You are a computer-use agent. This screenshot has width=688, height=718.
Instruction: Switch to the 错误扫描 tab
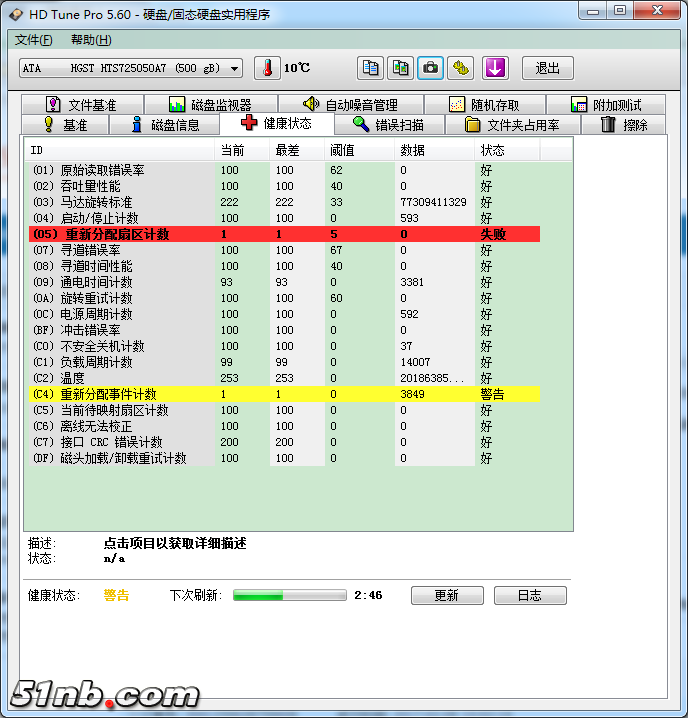pyautogui.click(x=389, y=125)
